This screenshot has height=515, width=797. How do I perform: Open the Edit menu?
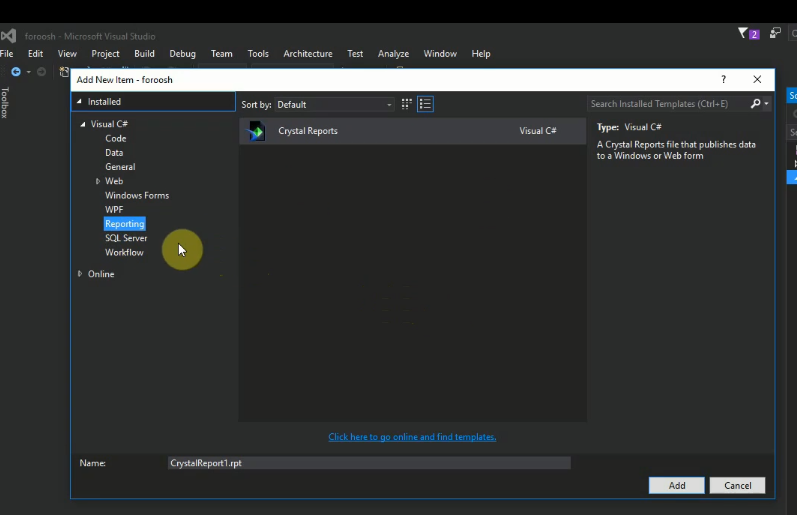pos(35,53)
